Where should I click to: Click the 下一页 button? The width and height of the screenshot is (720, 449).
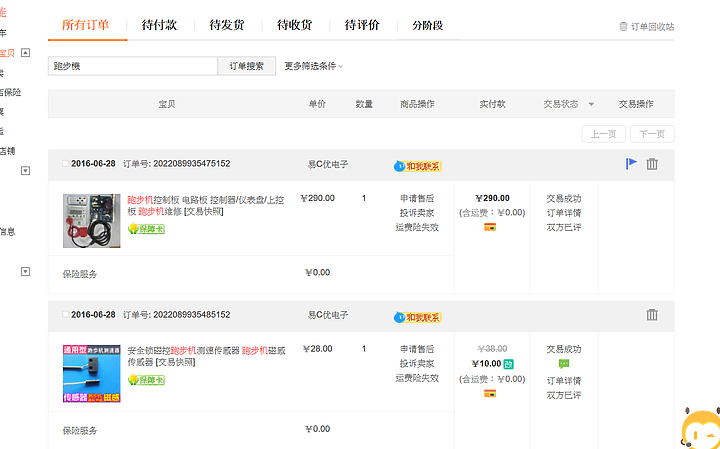(652, 134)
